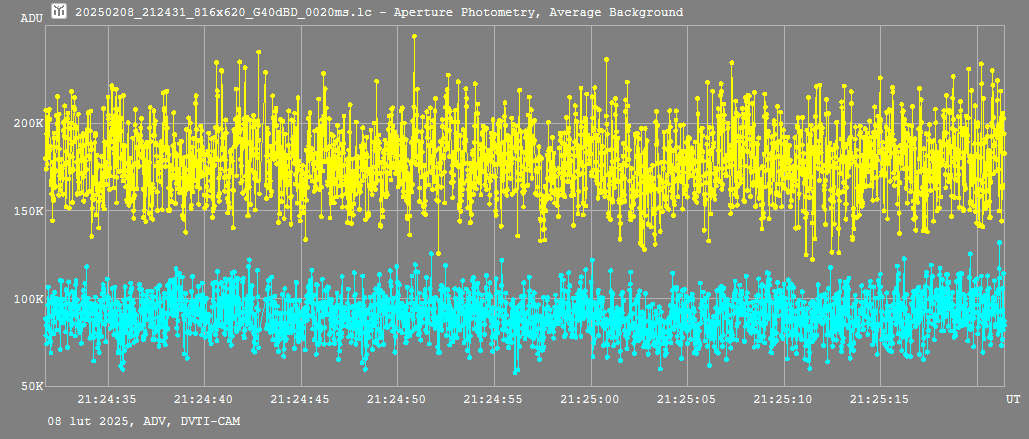
Task: Click the 21:24:45 time axis label
Action: [x=301, y=399]
